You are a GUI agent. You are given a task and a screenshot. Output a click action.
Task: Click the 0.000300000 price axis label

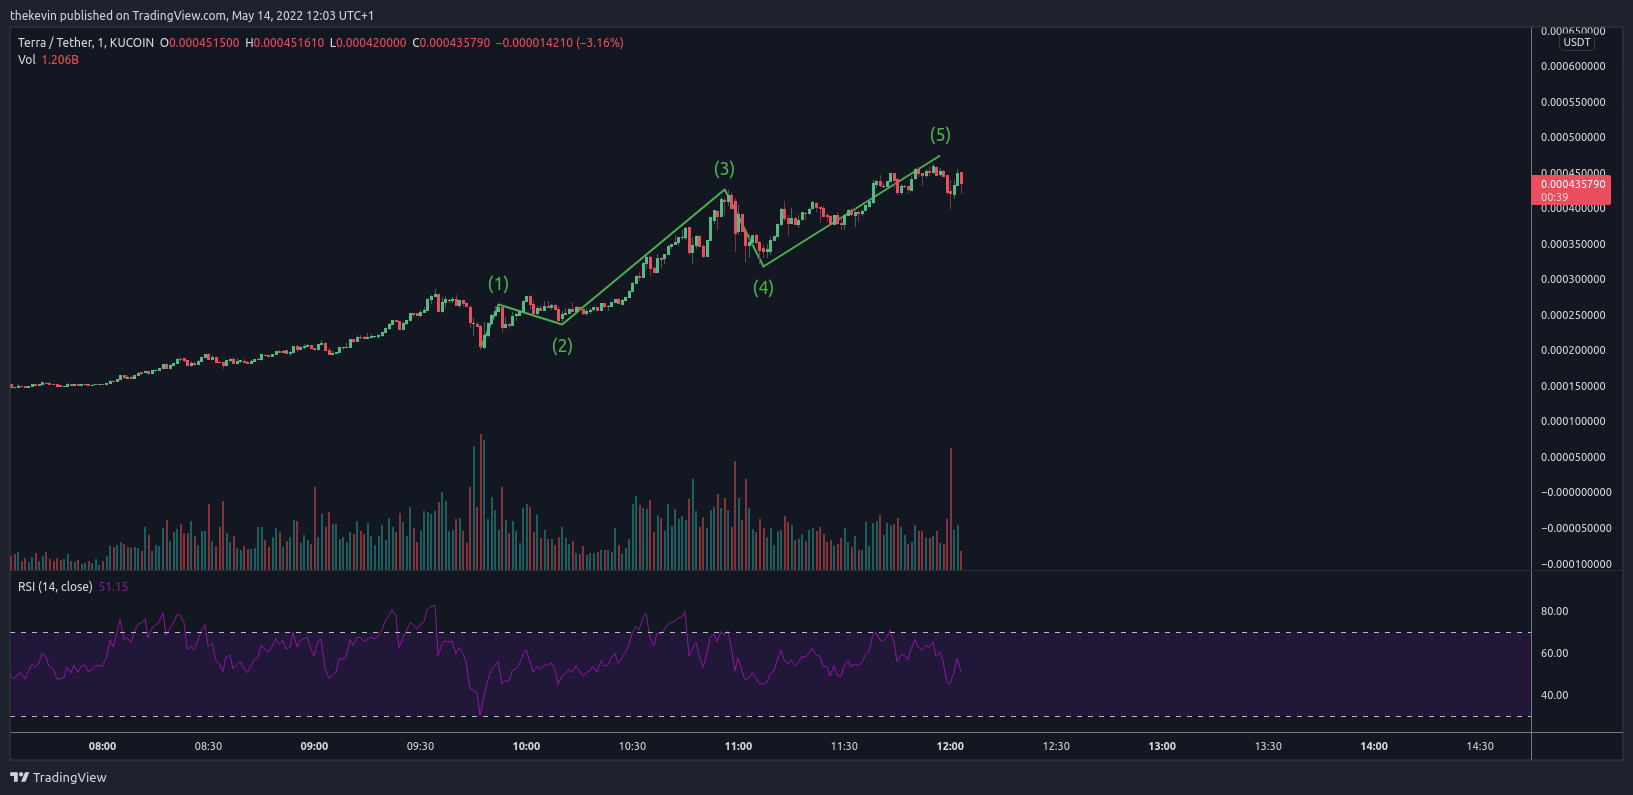[x=1573, y=280]
